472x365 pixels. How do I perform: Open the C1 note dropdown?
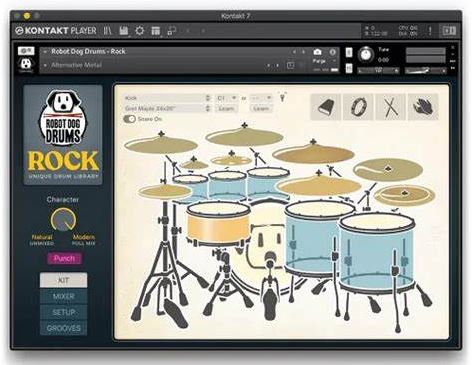pyautogui.click(x=226, y=98)
